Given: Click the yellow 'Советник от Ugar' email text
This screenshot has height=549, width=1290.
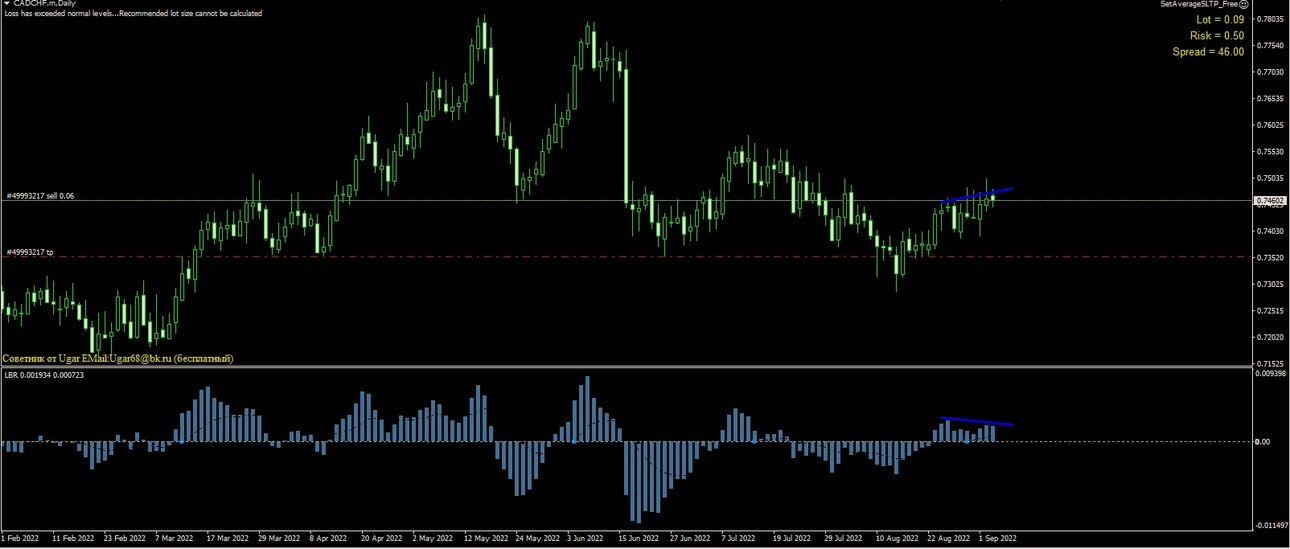Looking at the screenshot, I should (118, 357).
